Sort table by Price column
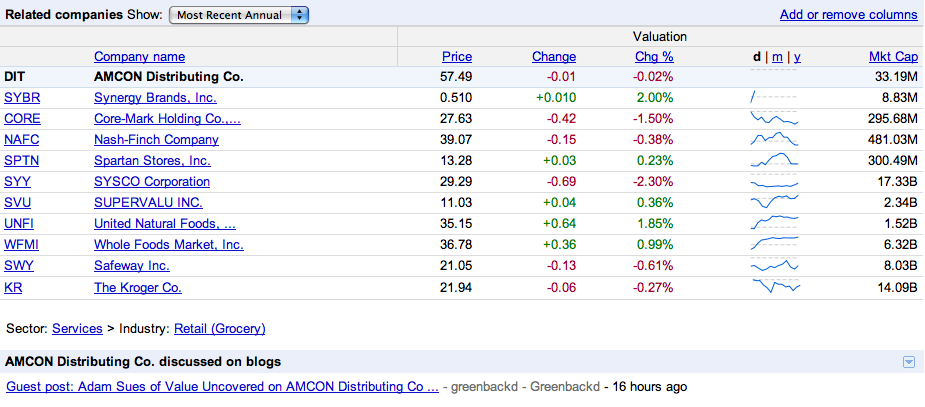The width and height of the screenshot is (925, 407). pyautogui.click(x=457, y=57)
